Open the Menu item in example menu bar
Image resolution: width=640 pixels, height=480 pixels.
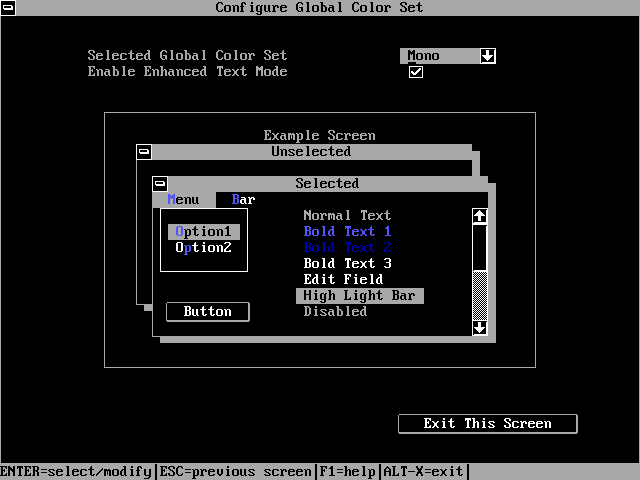(184, 200)
